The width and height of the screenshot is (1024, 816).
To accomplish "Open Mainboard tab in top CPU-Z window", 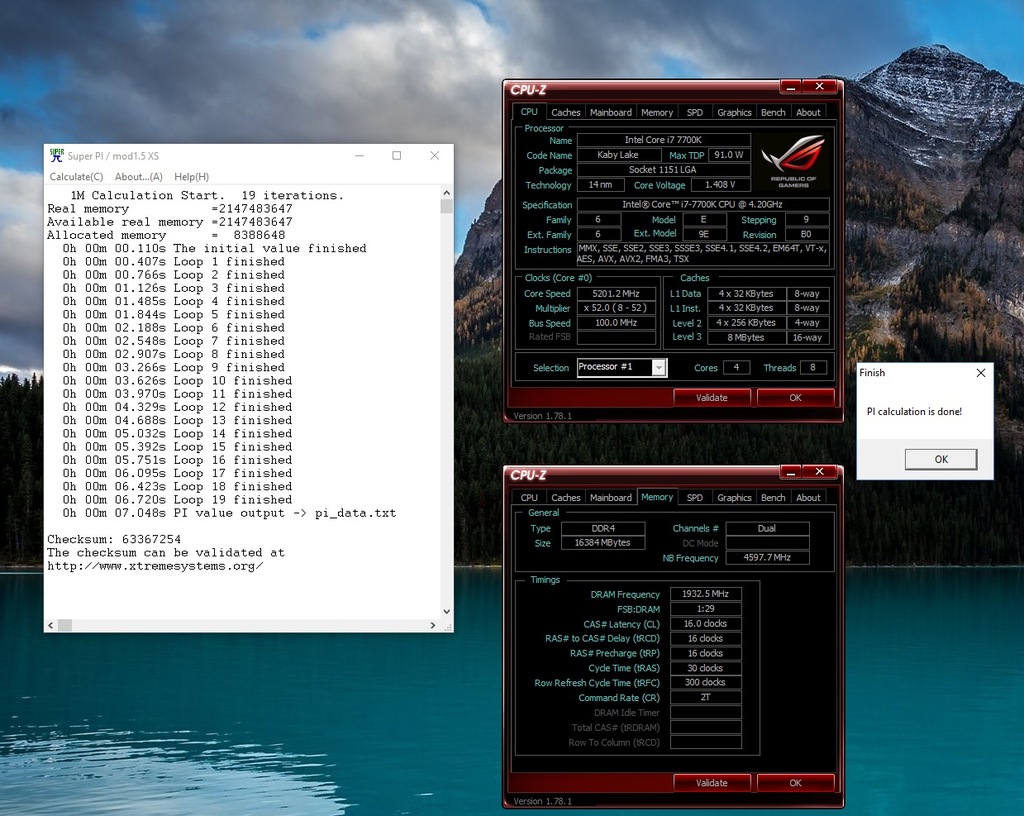I will tap(611, 112).
